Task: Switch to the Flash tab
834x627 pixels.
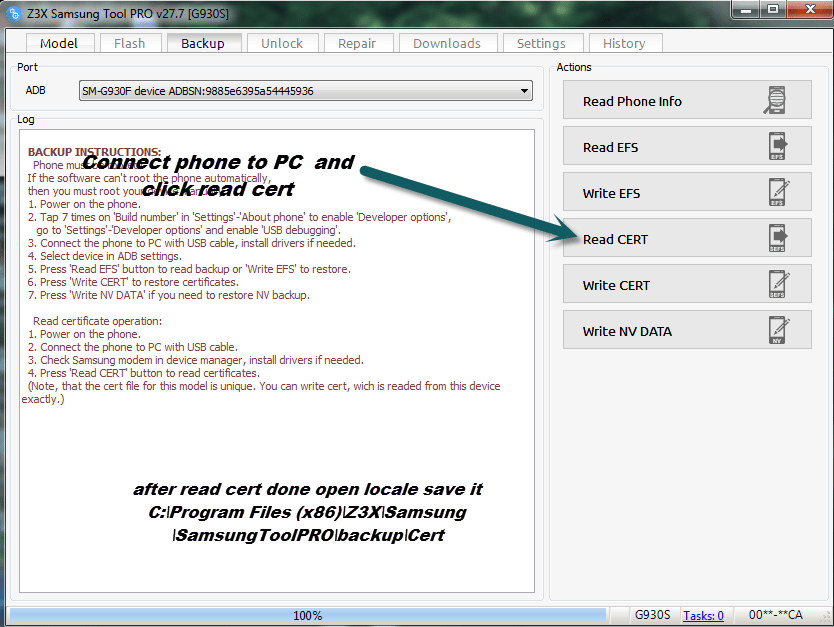Action: 129,43
